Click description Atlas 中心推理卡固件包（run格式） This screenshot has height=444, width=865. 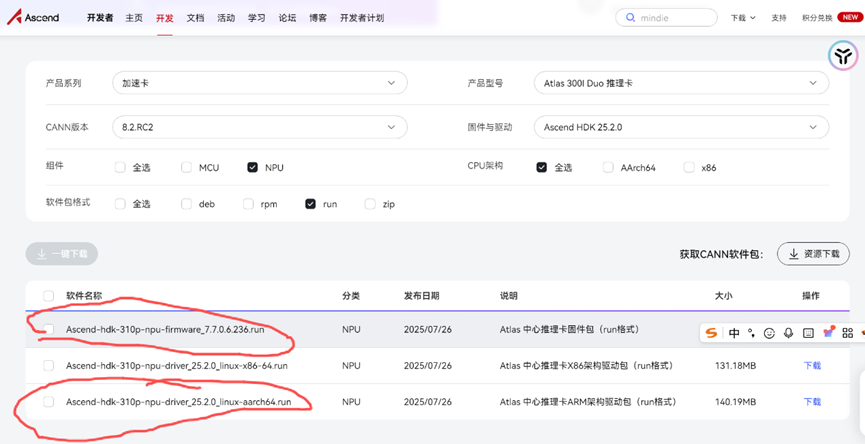pyautogui.click(x=571, y=329)
